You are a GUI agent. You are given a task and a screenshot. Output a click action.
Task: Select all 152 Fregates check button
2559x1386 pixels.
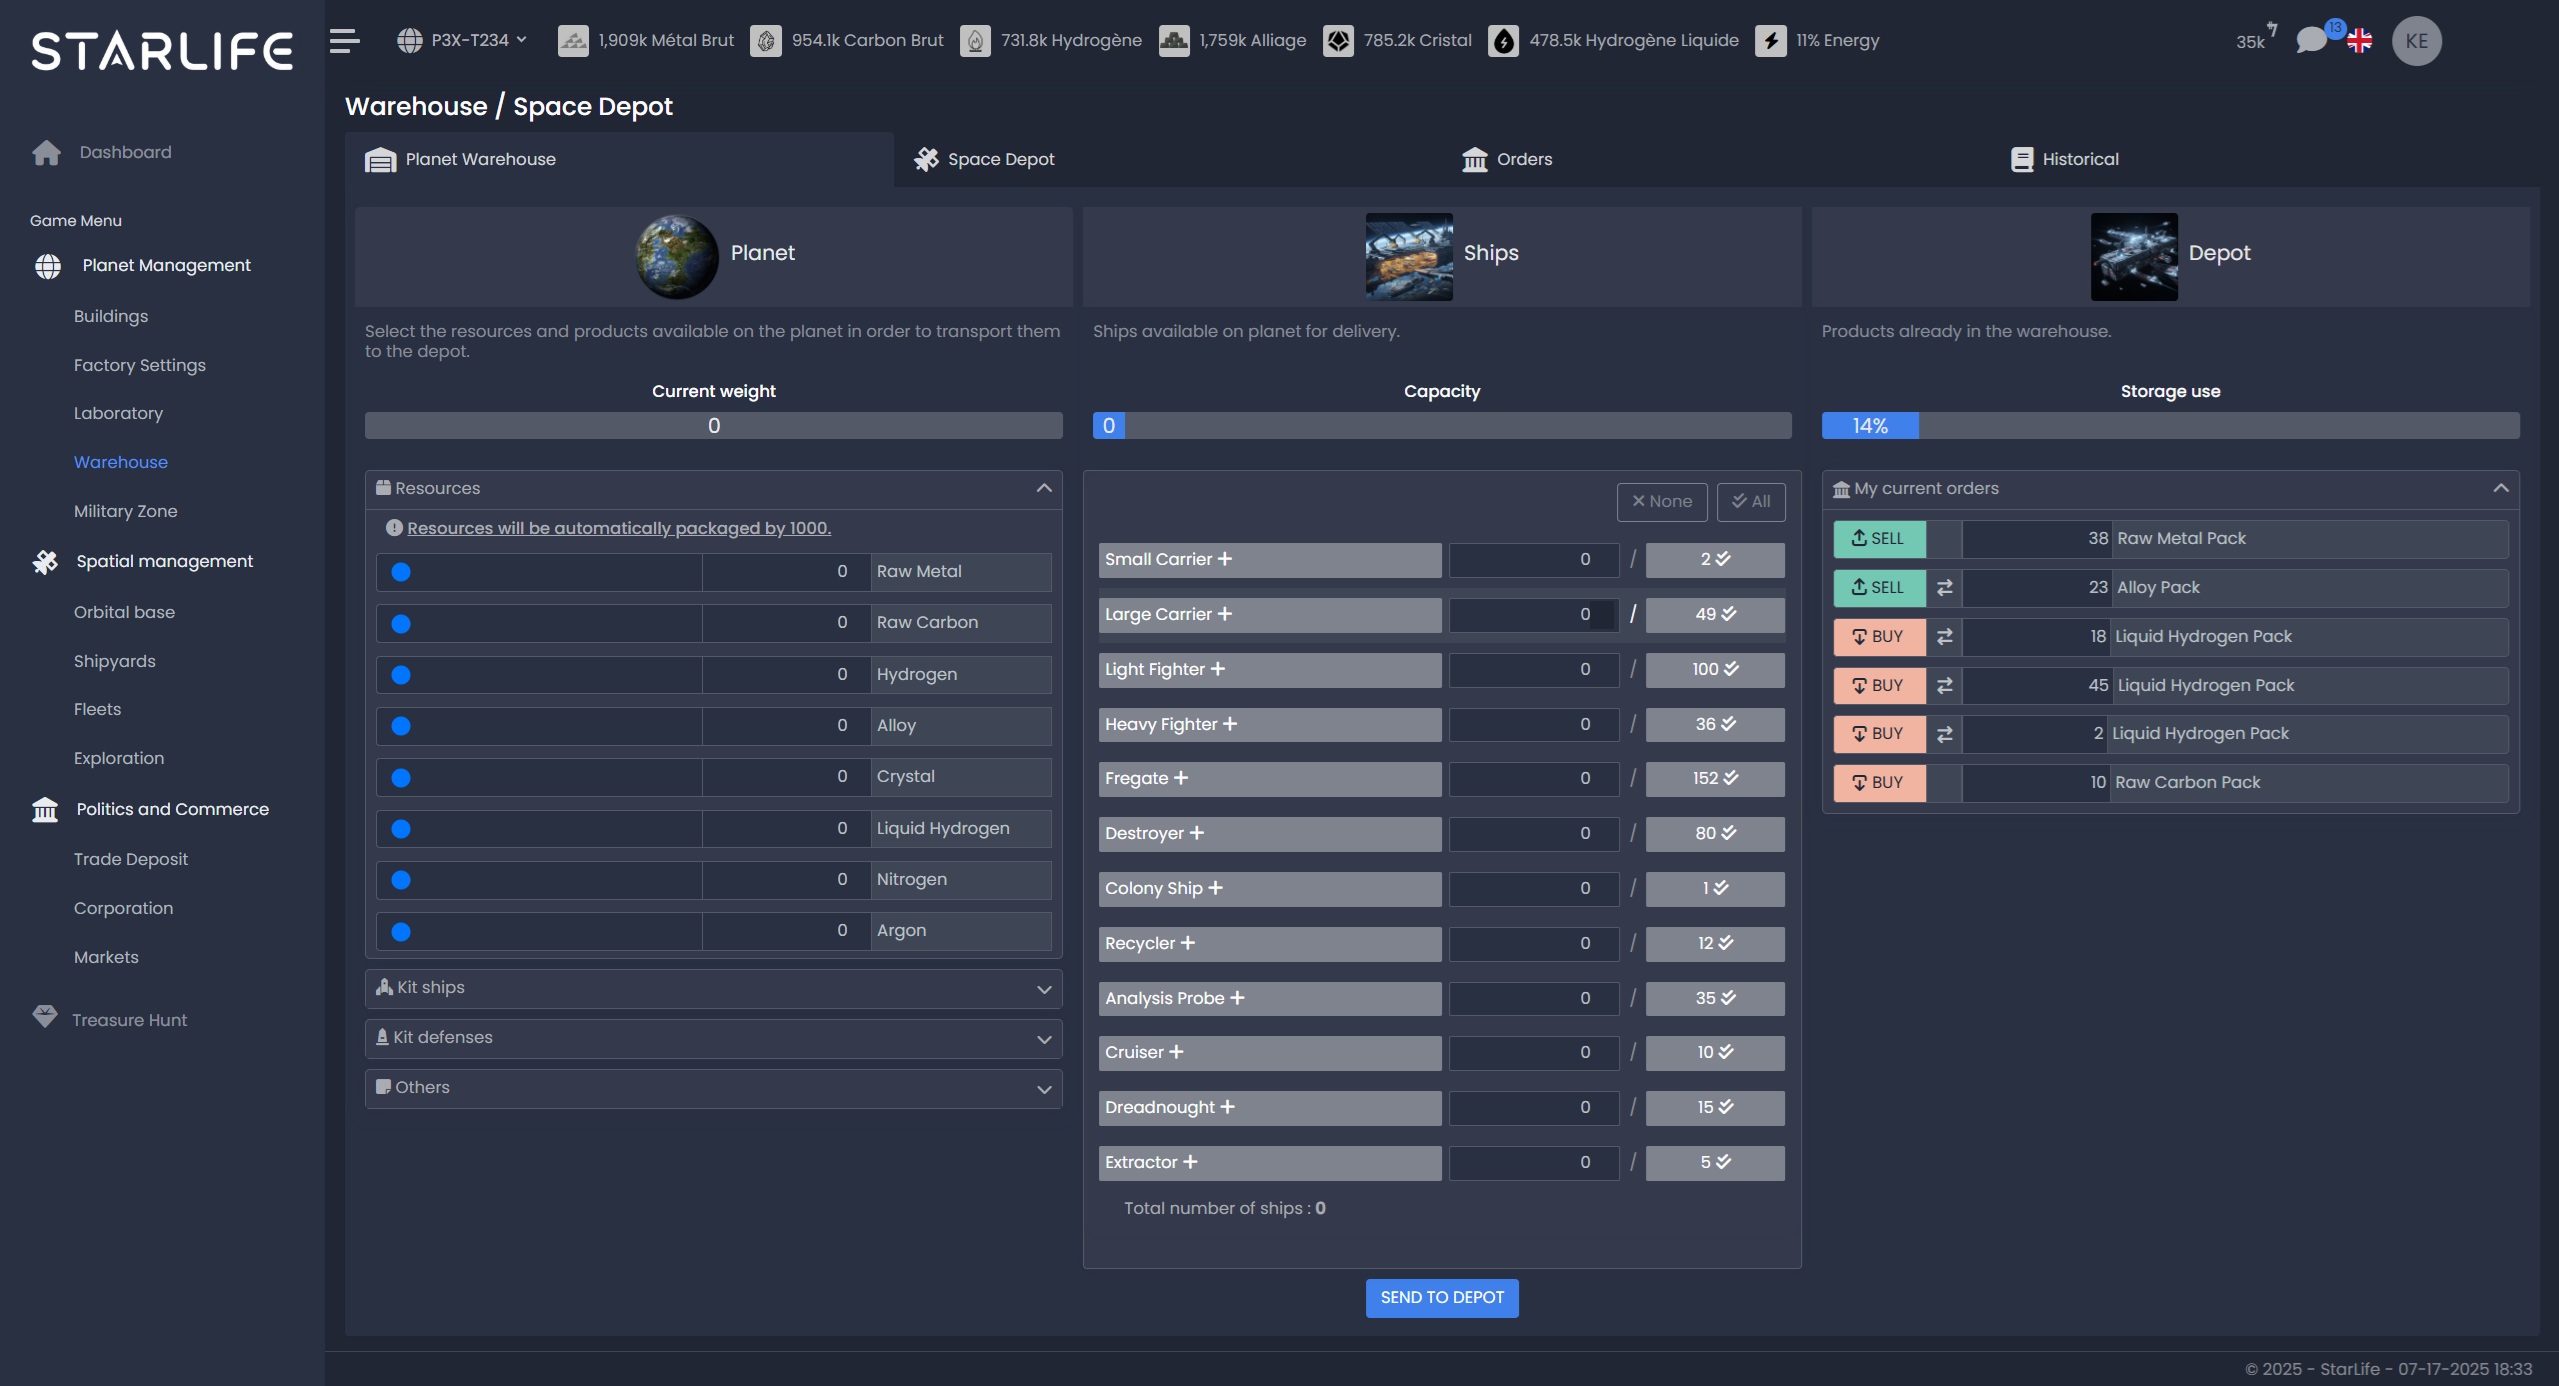coord(1715,778)
